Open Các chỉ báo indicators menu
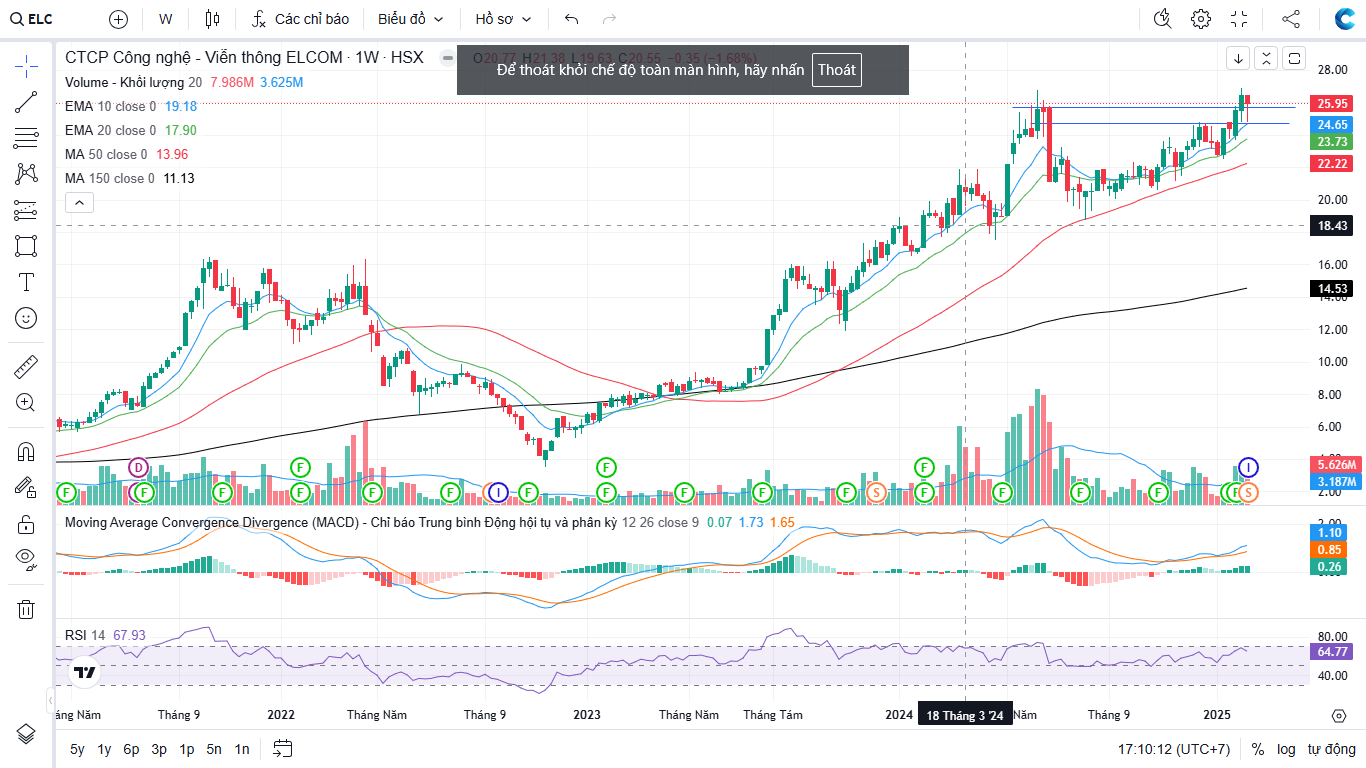The image size is (1366, 768). [301, 19]
